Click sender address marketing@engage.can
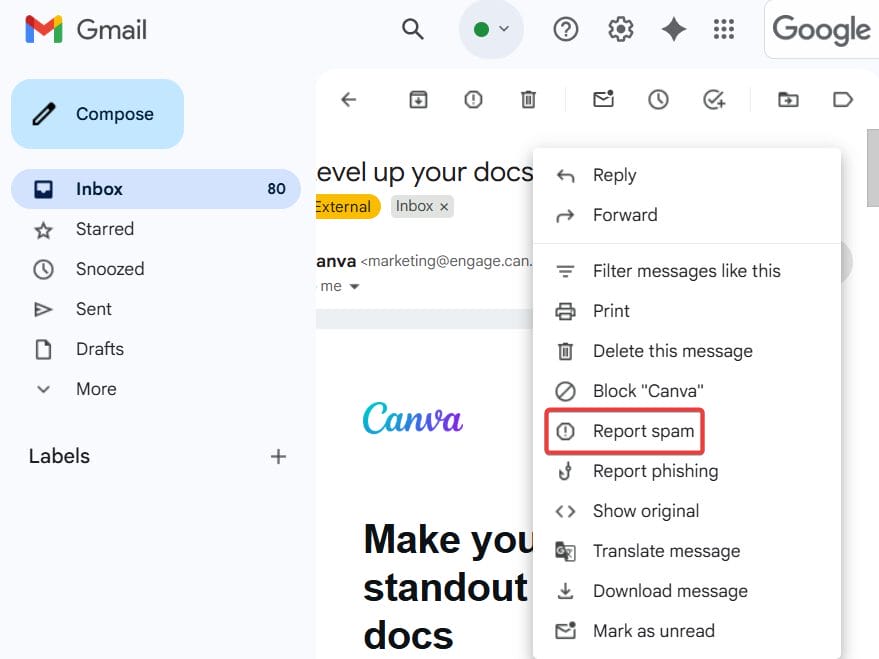Image resolution: width=879 pixels, height=659 pixels. (x=447, y=261)
